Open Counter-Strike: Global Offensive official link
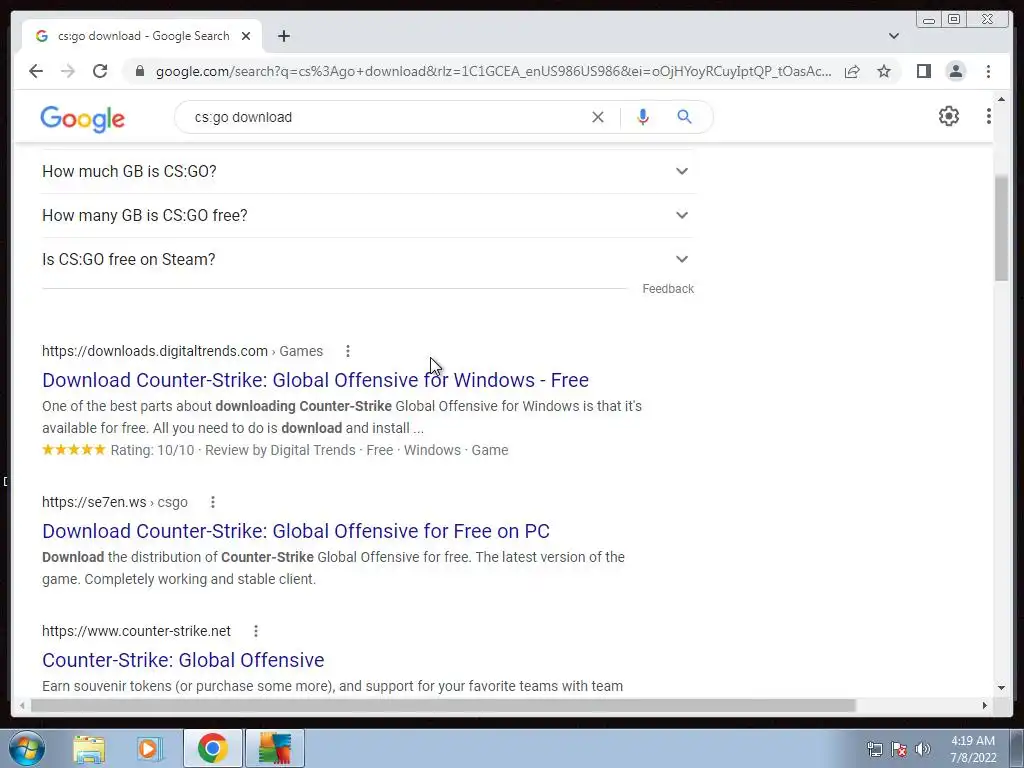1024x768 pixels. coord(183,660)
